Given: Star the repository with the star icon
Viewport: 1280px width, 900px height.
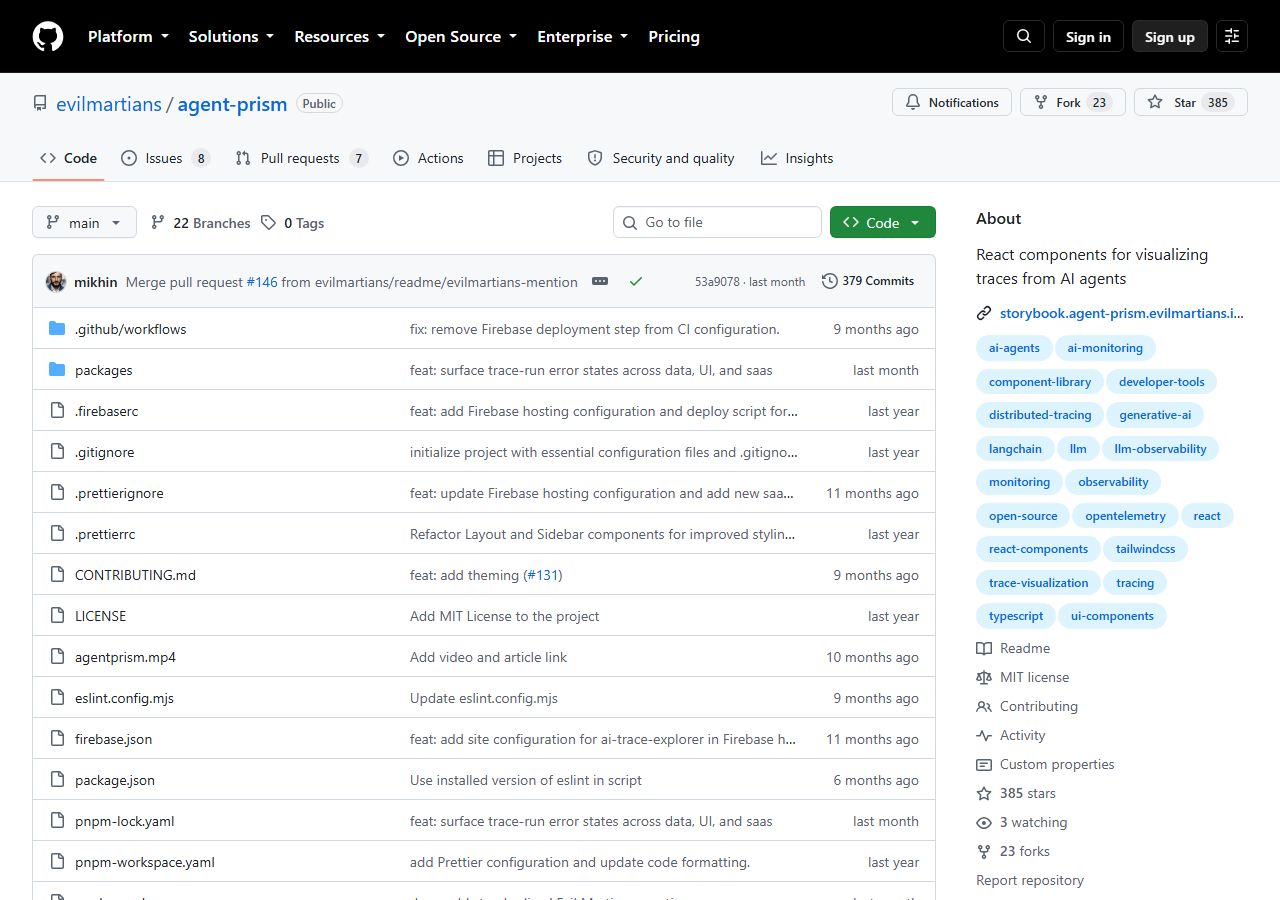Looking at the screenshot, I should click(x=1155, y=102).
